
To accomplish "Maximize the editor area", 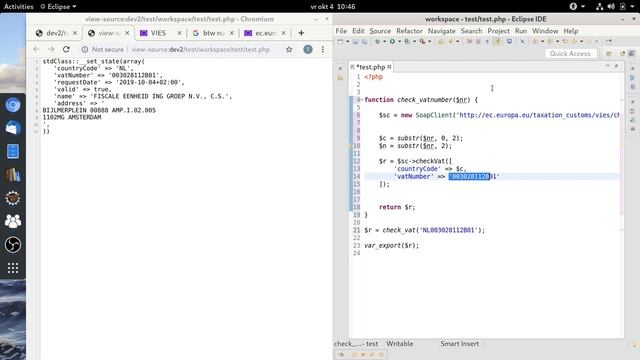I will tap(616, 66).
